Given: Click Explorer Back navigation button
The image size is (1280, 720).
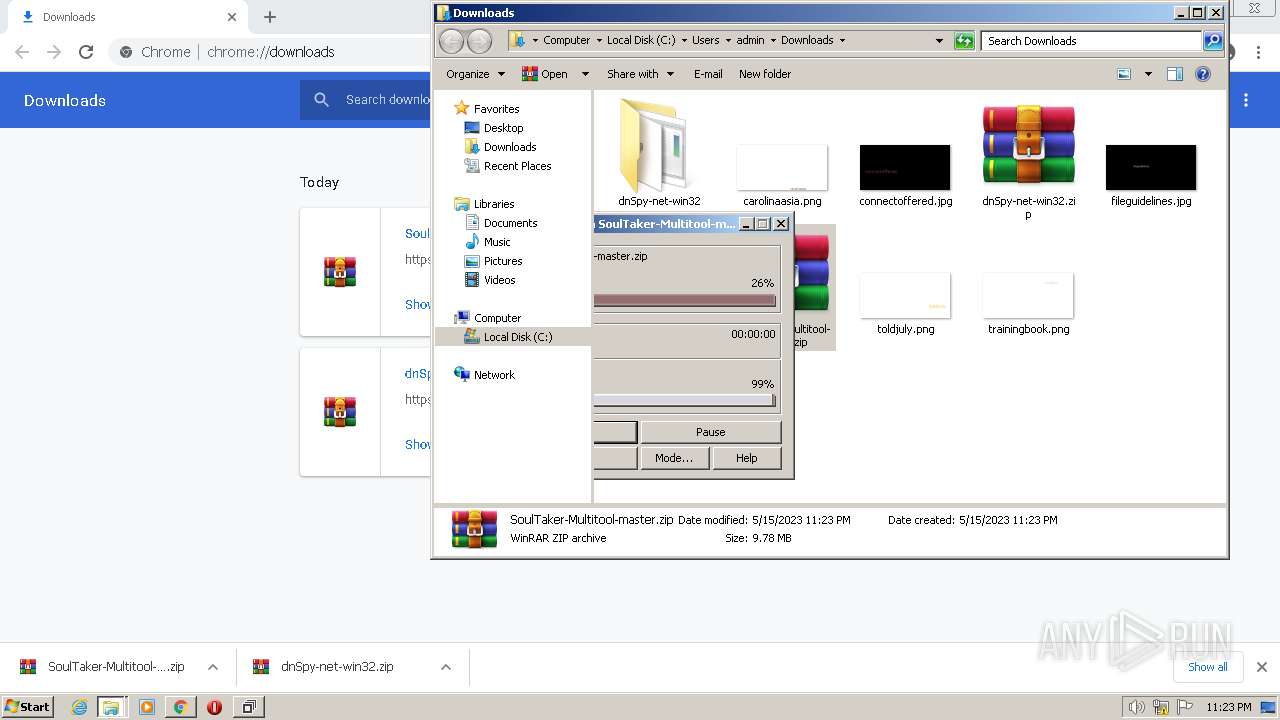Looking at the screenshot, I should pyautogui.click(x=452, y=41).
